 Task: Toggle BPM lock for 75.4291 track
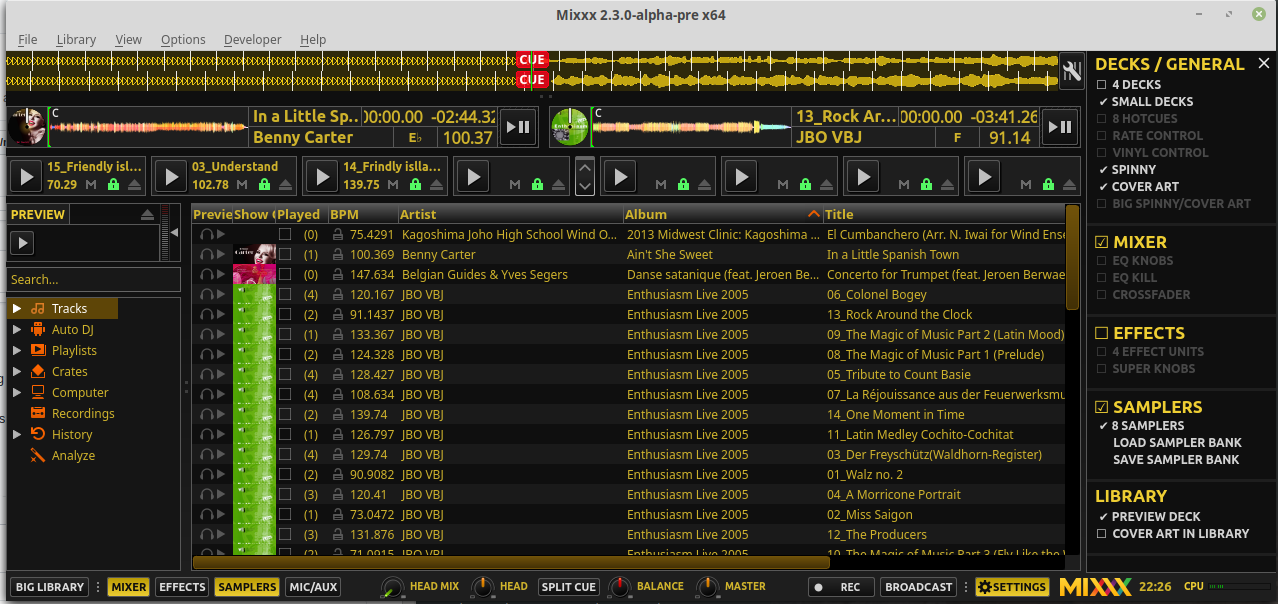click(x=338, y=234)
